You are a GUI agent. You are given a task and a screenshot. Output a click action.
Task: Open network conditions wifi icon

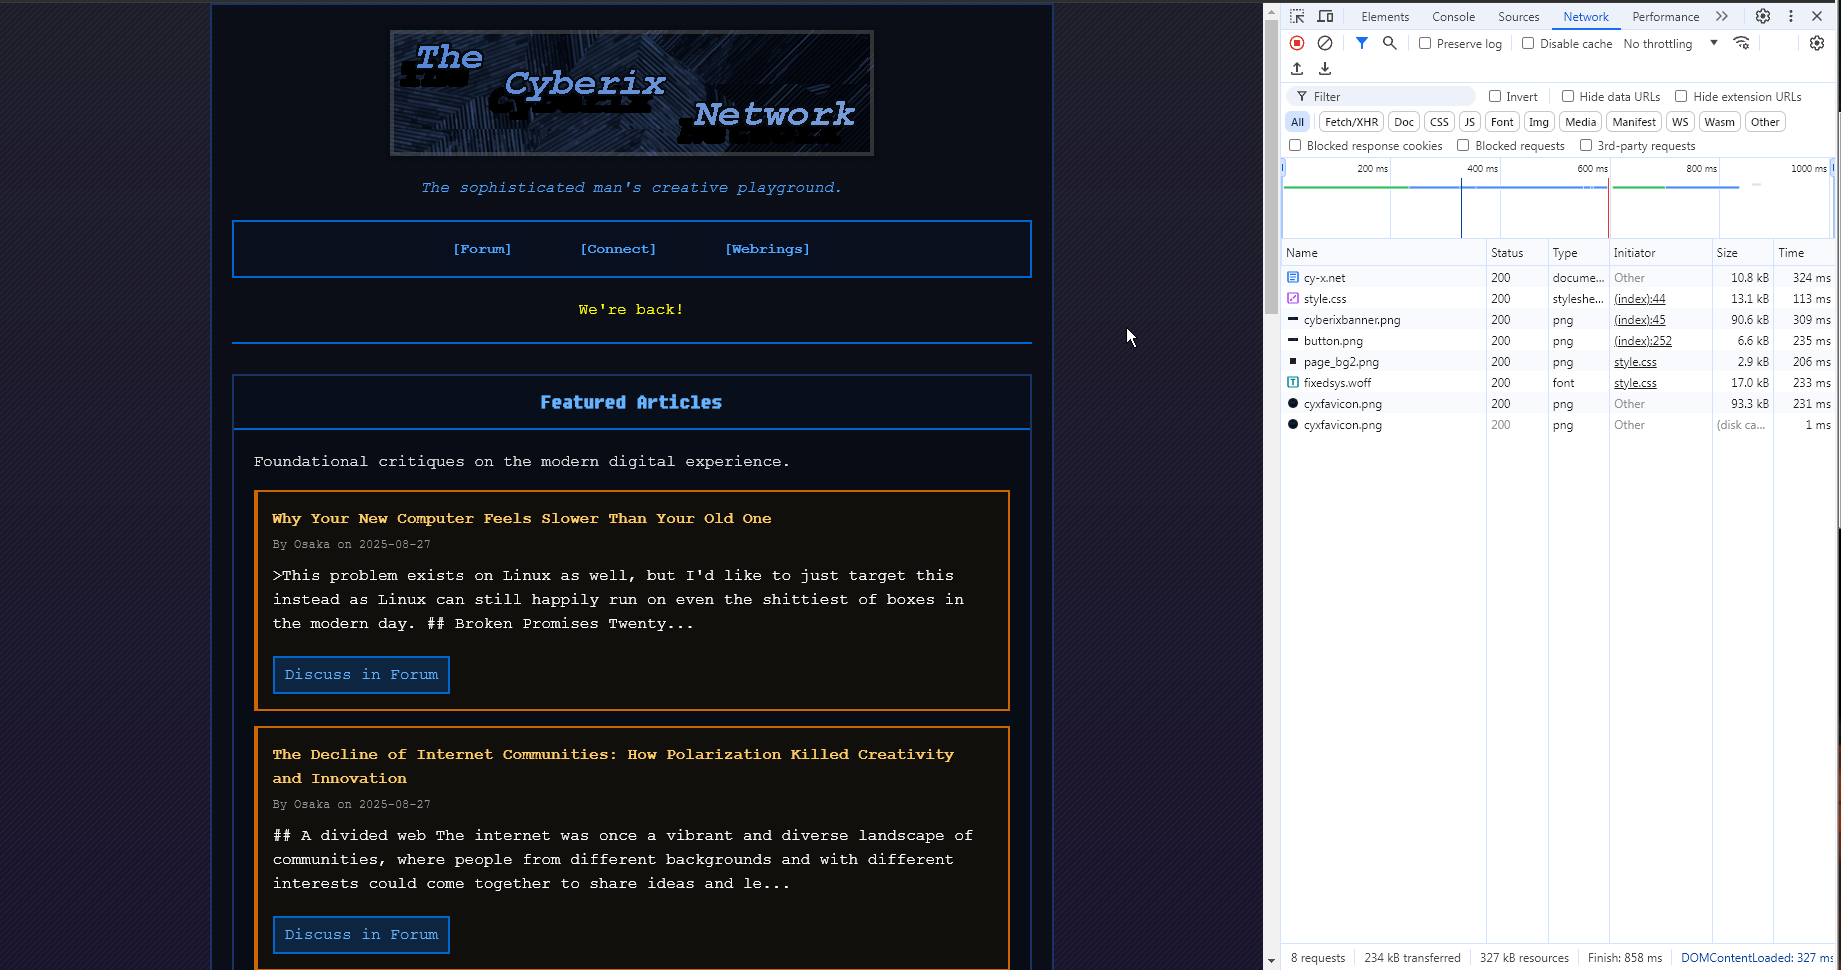[x=1741, y=43]
